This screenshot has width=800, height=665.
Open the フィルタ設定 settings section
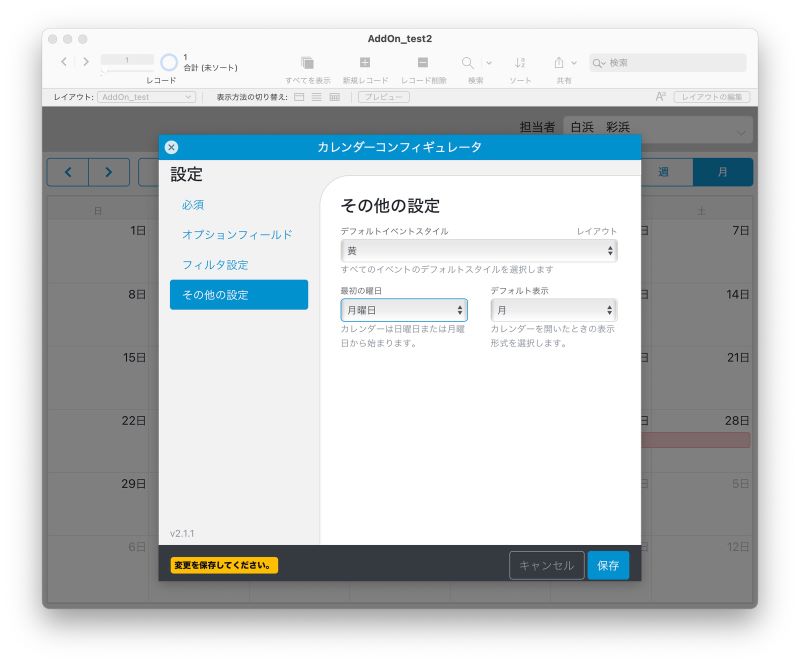215,265
